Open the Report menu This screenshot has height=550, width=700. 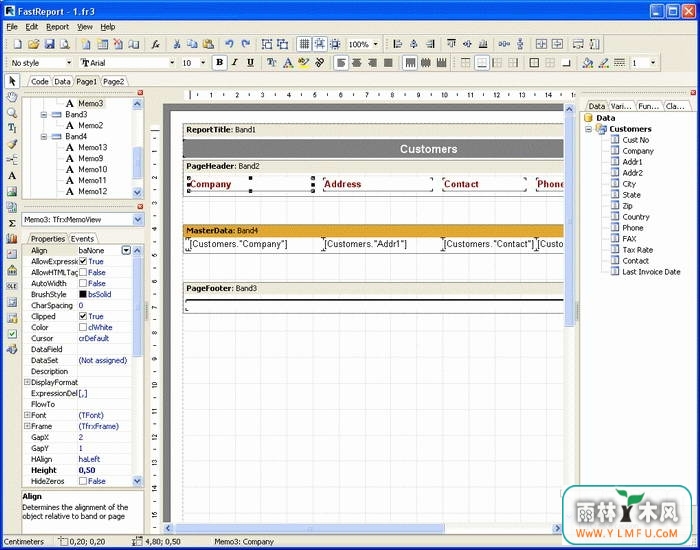(58, 27)
